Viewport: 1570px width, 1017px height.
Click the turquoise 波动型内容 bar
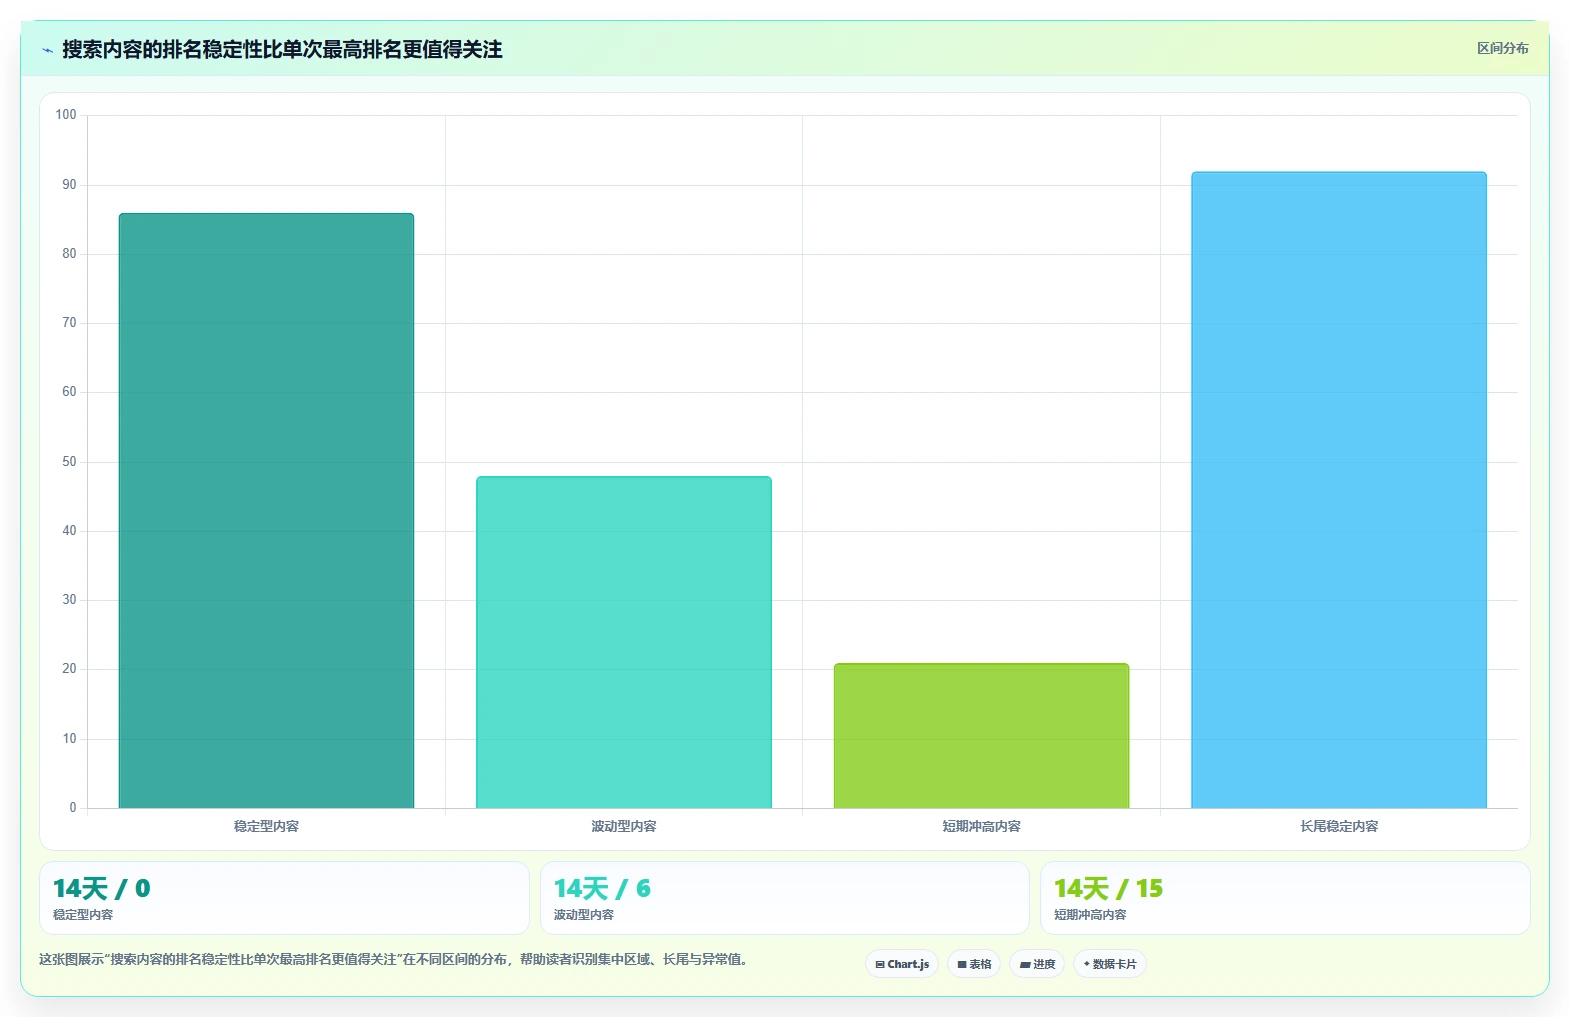coord(624,642)
